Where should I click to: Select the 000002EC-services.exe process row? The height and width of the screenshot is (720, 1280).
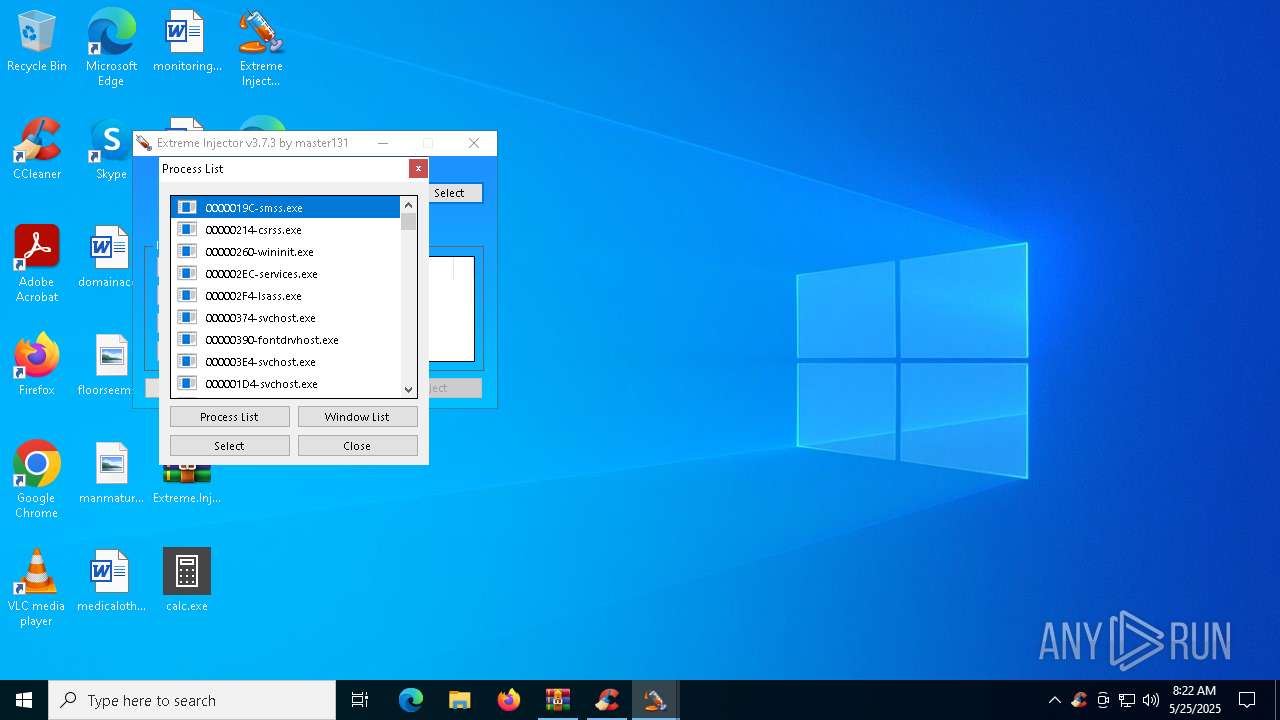click(286, 274)
